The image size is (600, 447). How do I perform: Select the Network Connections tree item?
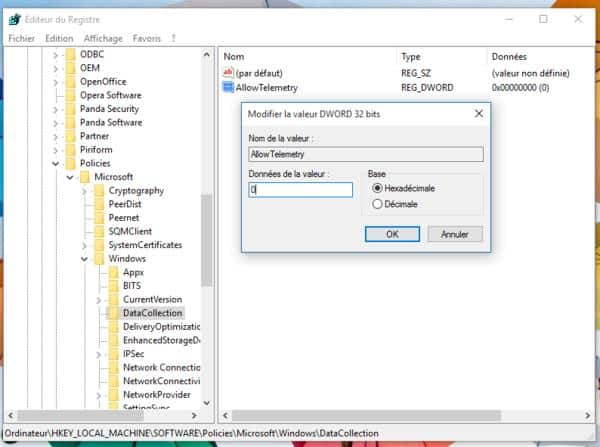click(x=161, y=367)
